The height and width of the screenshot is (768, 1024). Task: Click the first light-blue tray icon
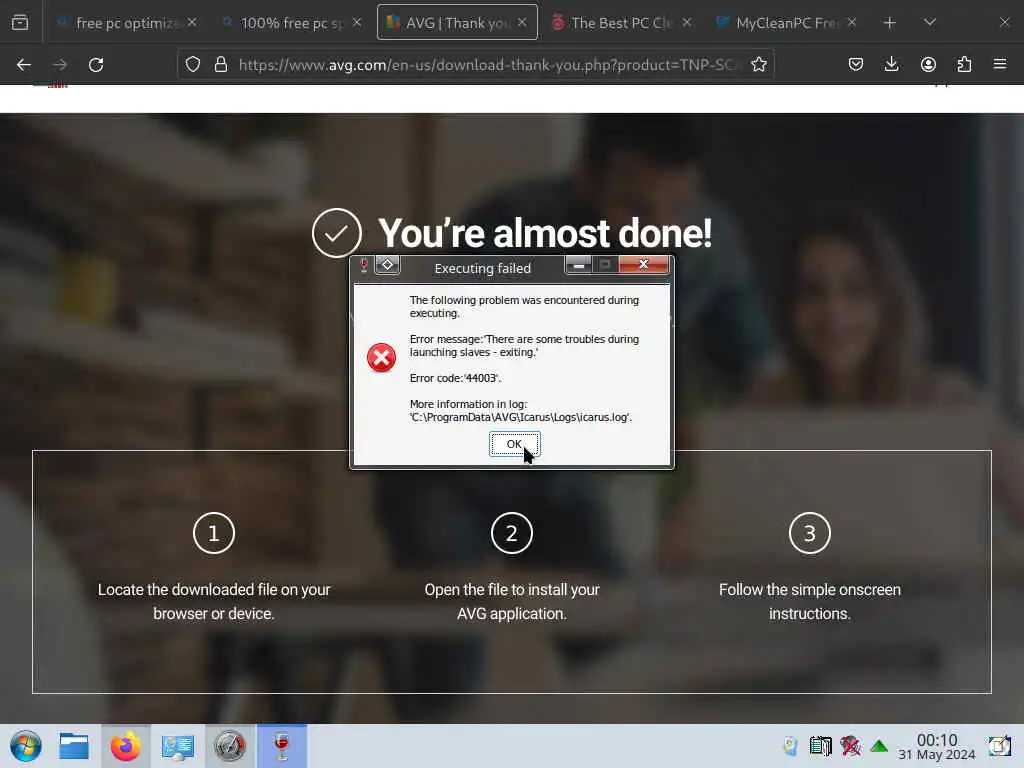click(790, 746)
